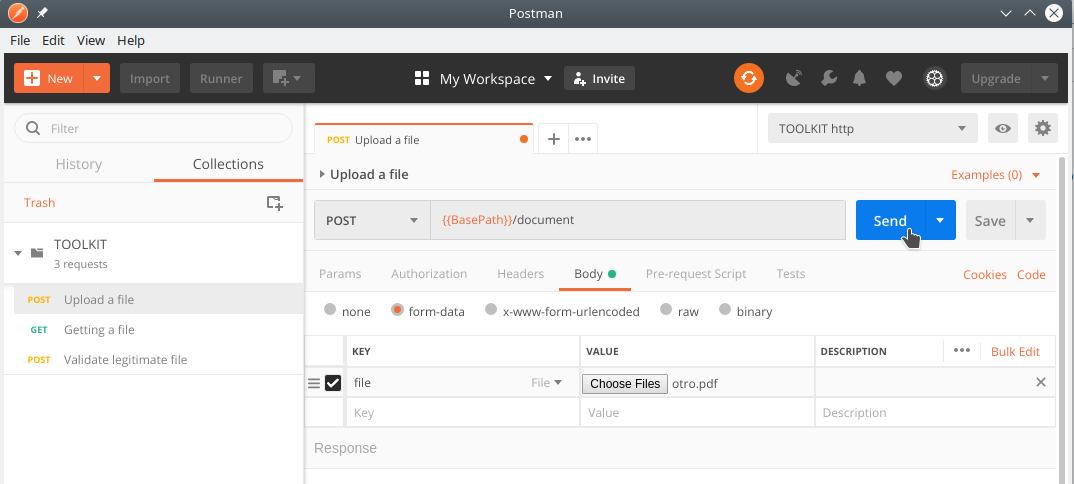Open Examples (0) dropdown
Image resolution: width=1074 pixels, height=484 pixels.
tap(995, 175)
